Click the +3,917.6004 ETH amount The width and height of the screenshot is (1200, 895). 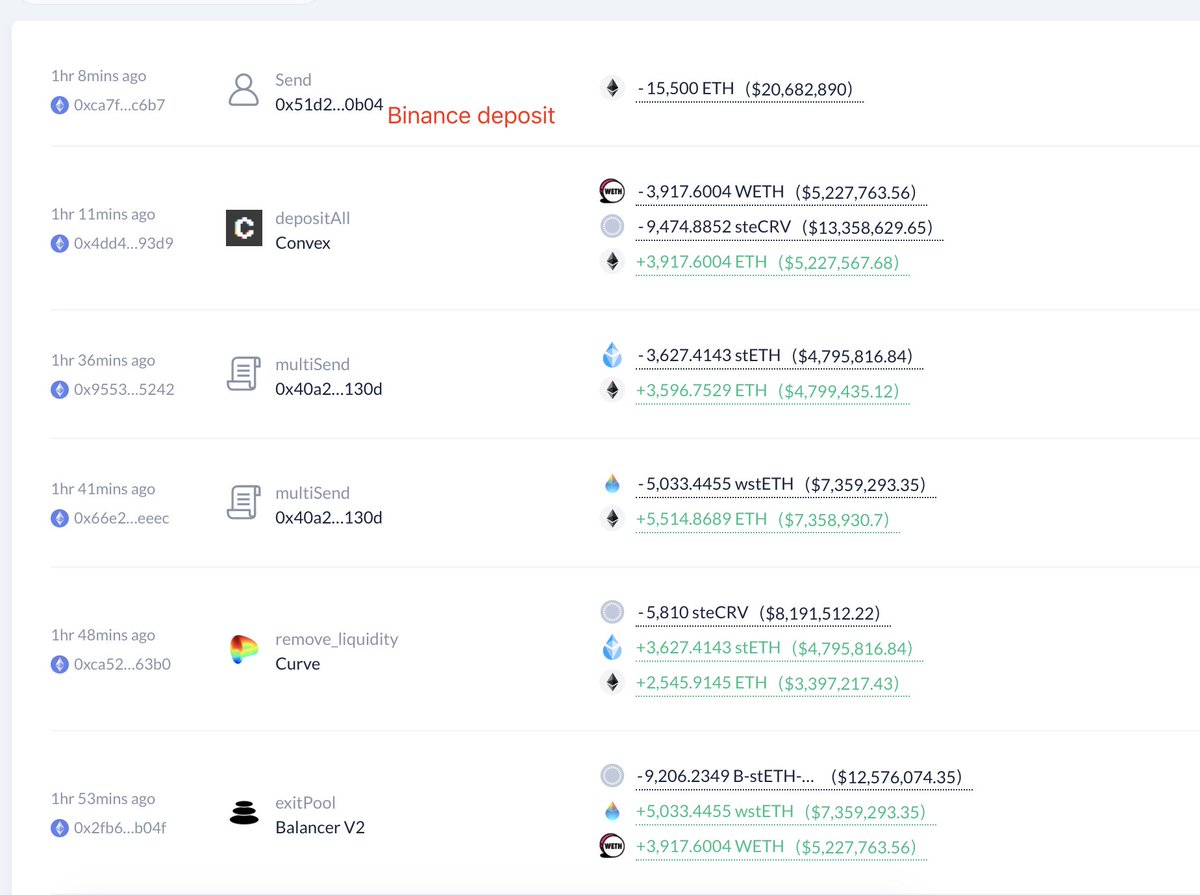click(702, 262)
